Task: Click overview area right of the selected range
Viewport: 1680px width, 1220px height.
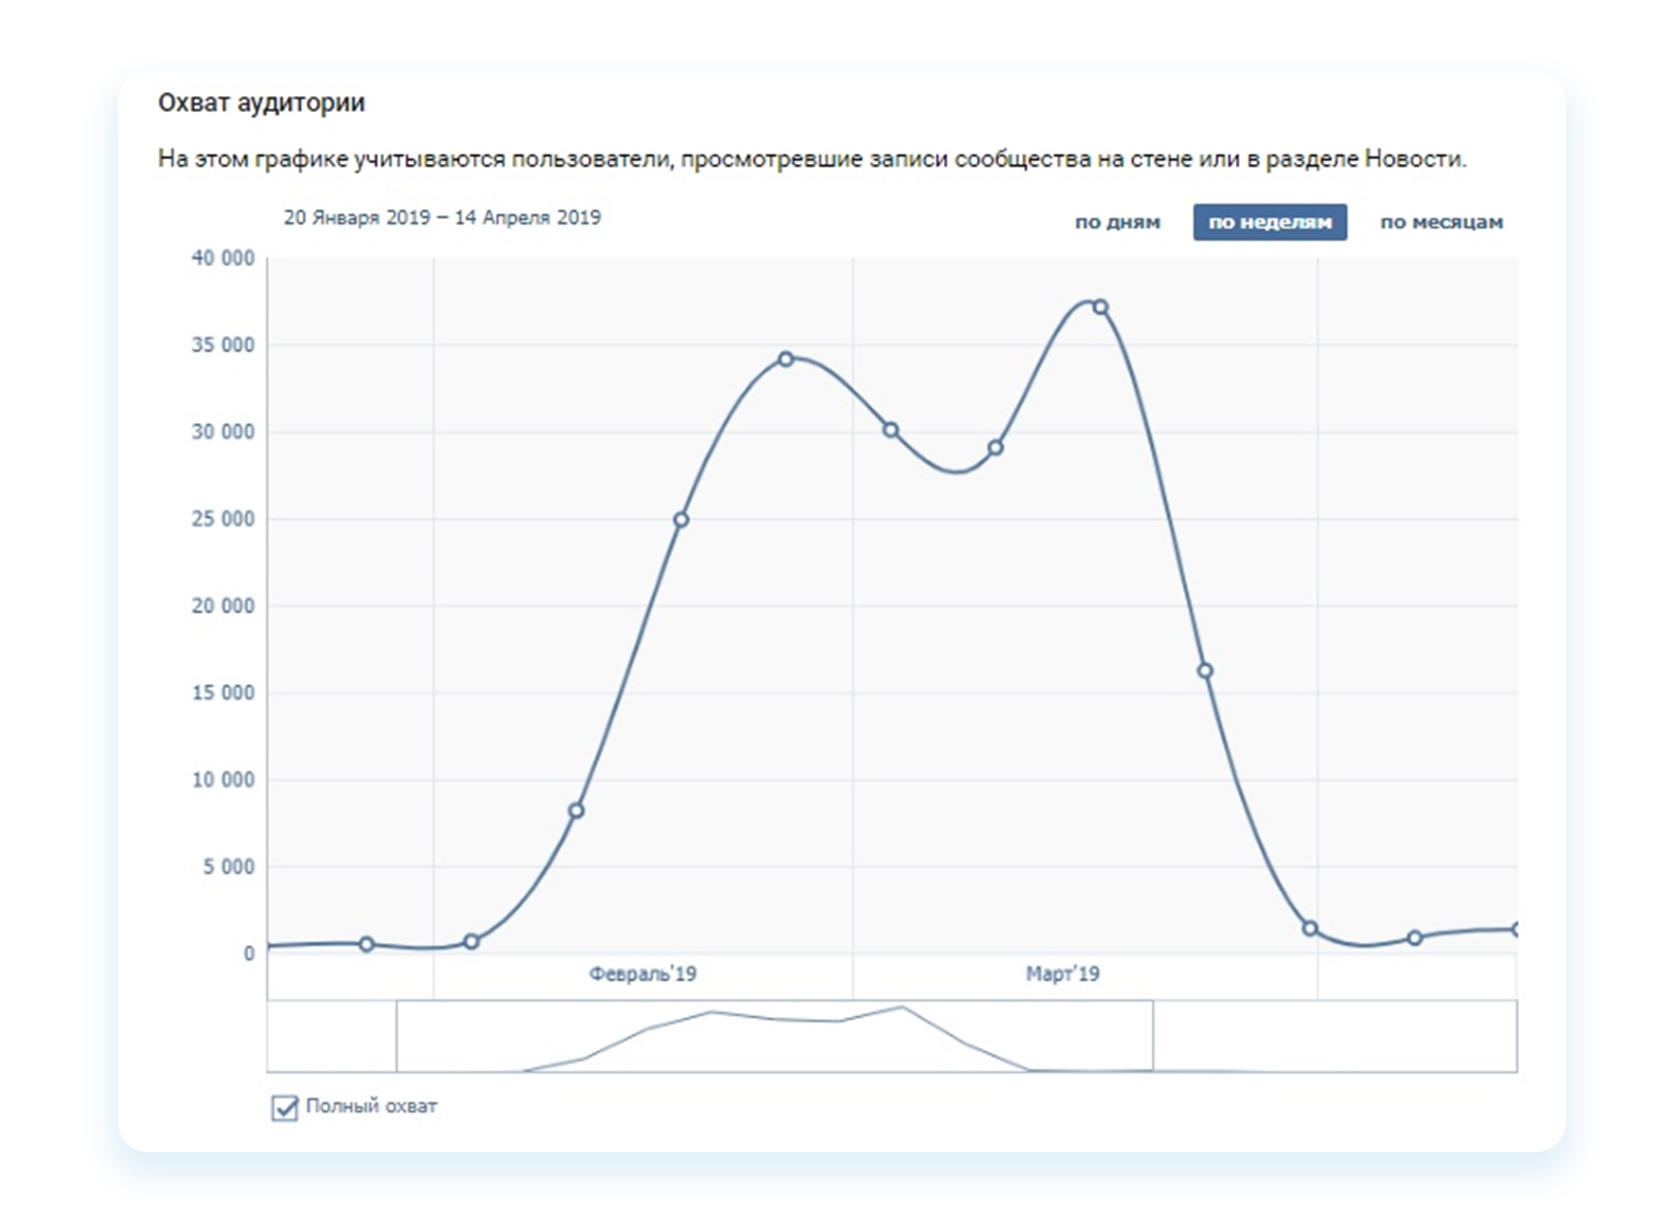Action: coord(1335,1036)
